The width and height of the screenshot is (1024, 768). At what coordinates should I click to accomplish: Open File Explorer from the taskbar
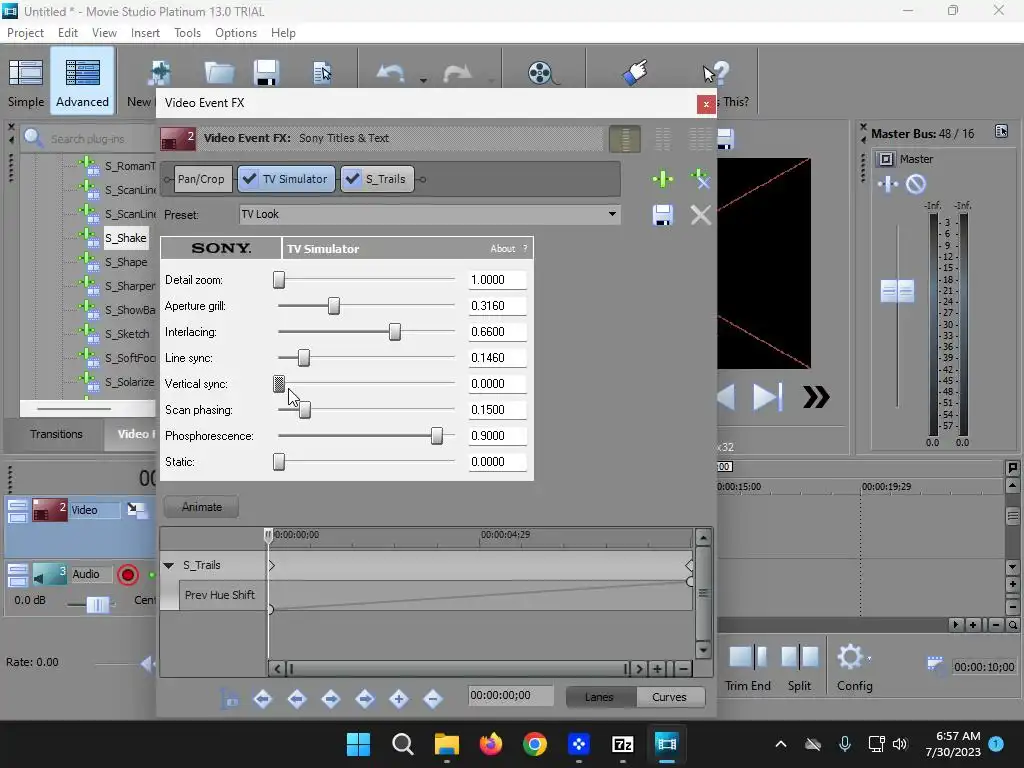click(447, 744)
